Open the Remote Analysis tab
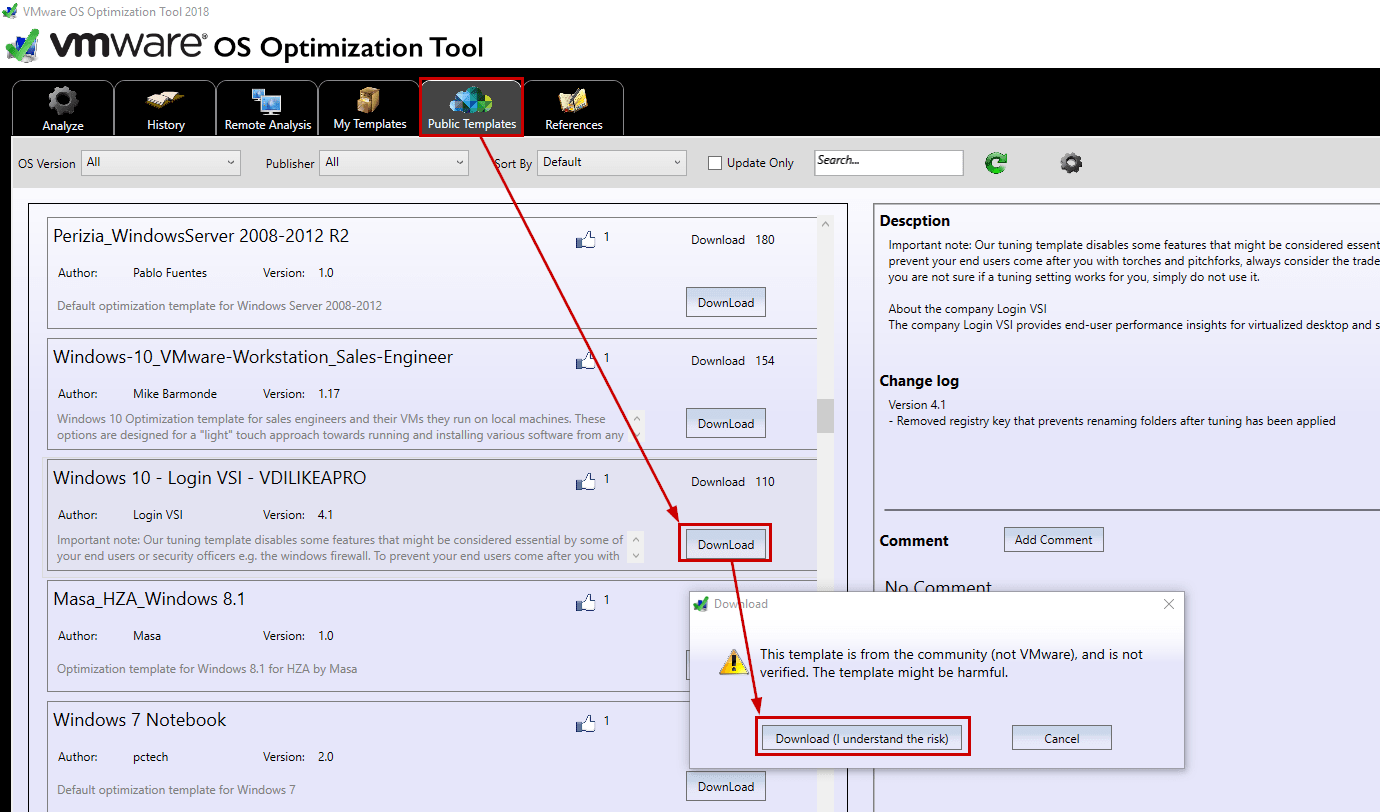 (x=267, y=108)
